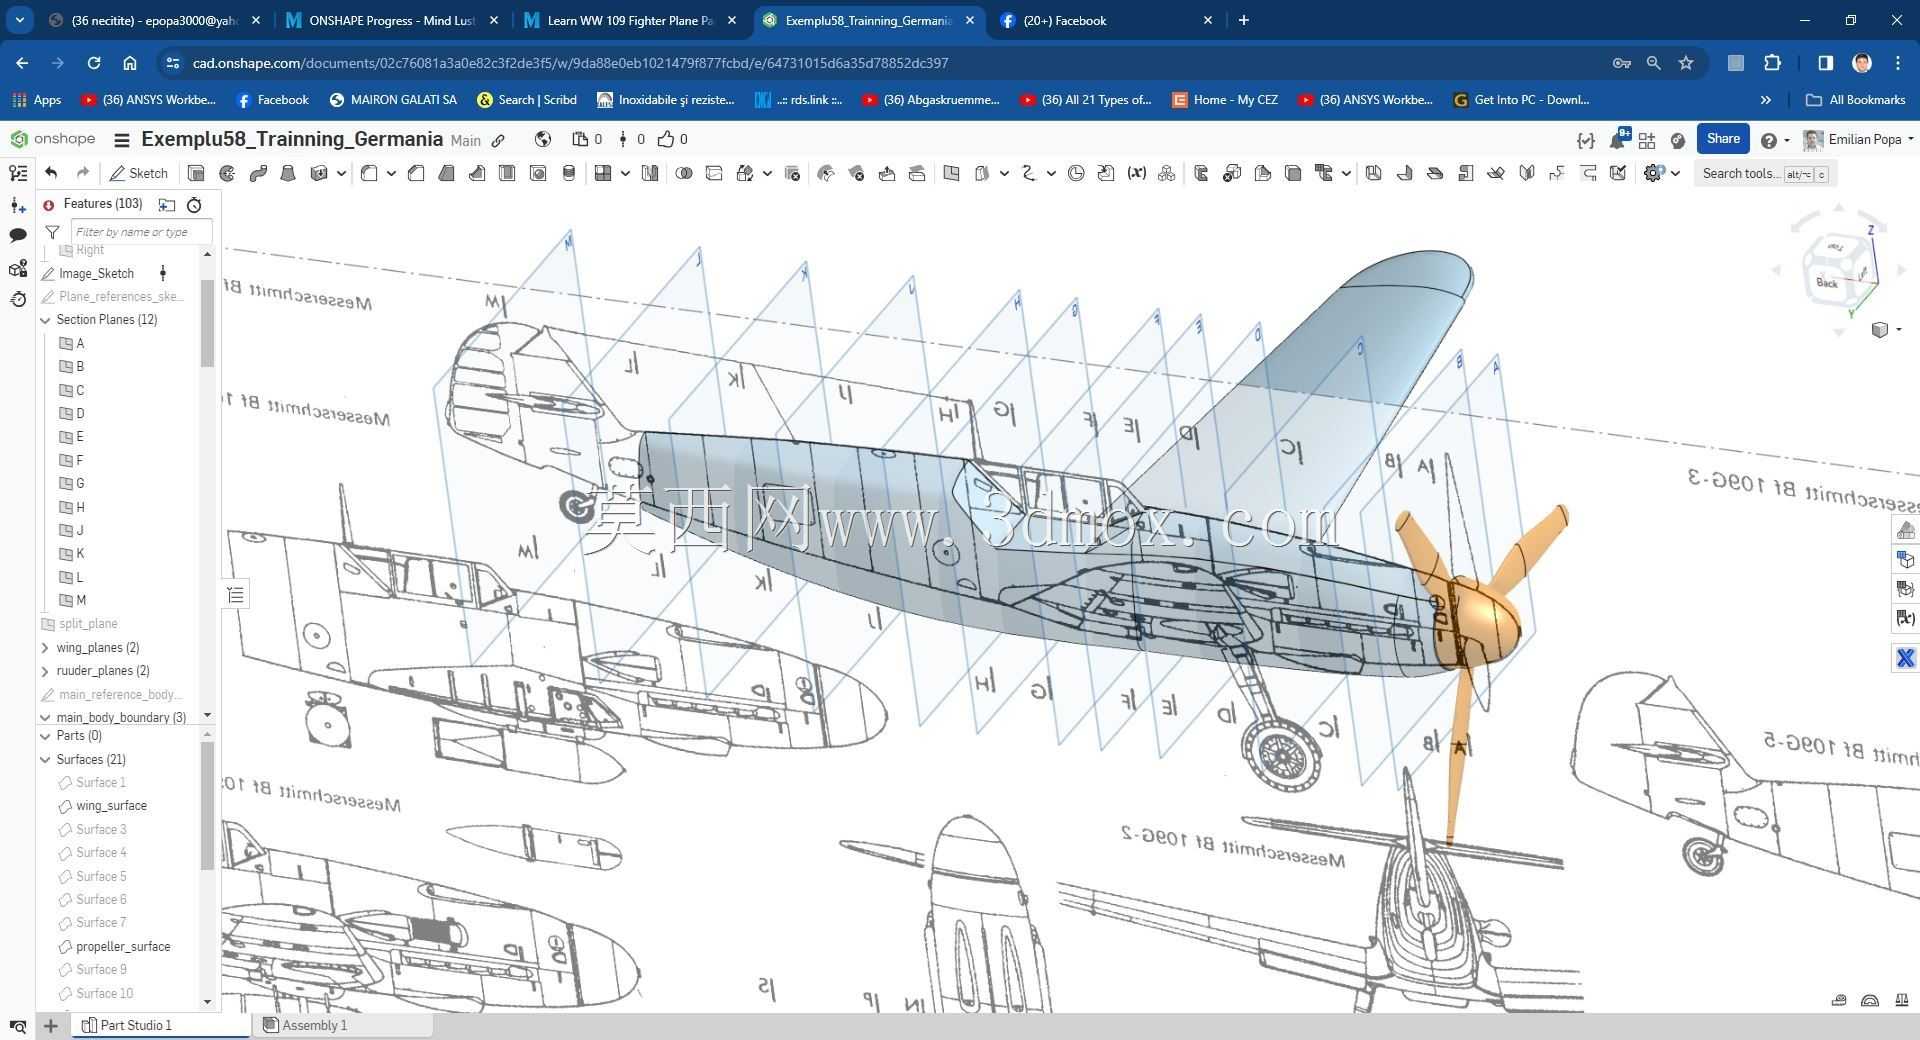The width and height of the screenshot is (1920, 1040).
Task: Select the propeller_surface item
Action: tap(123, 947)
